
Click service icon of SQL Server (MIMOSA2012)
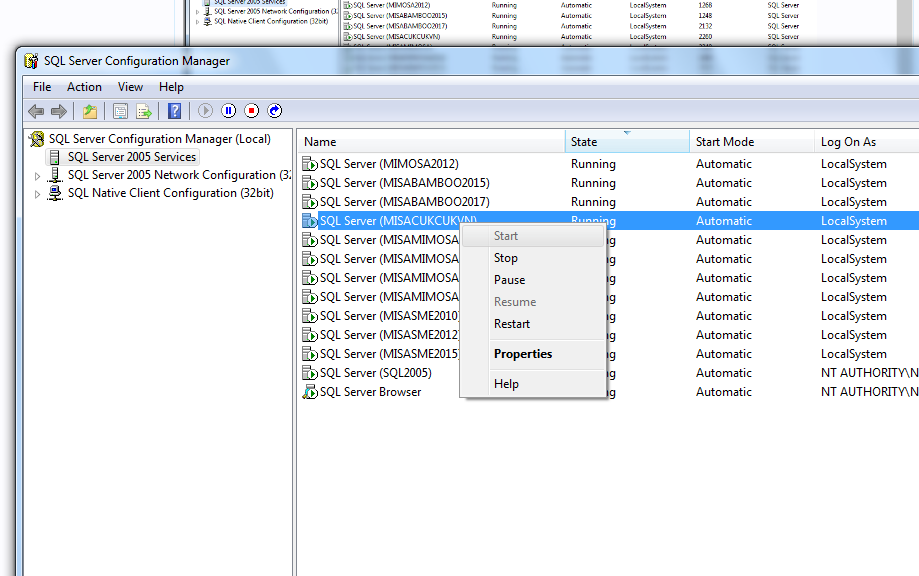click(309, 164)
